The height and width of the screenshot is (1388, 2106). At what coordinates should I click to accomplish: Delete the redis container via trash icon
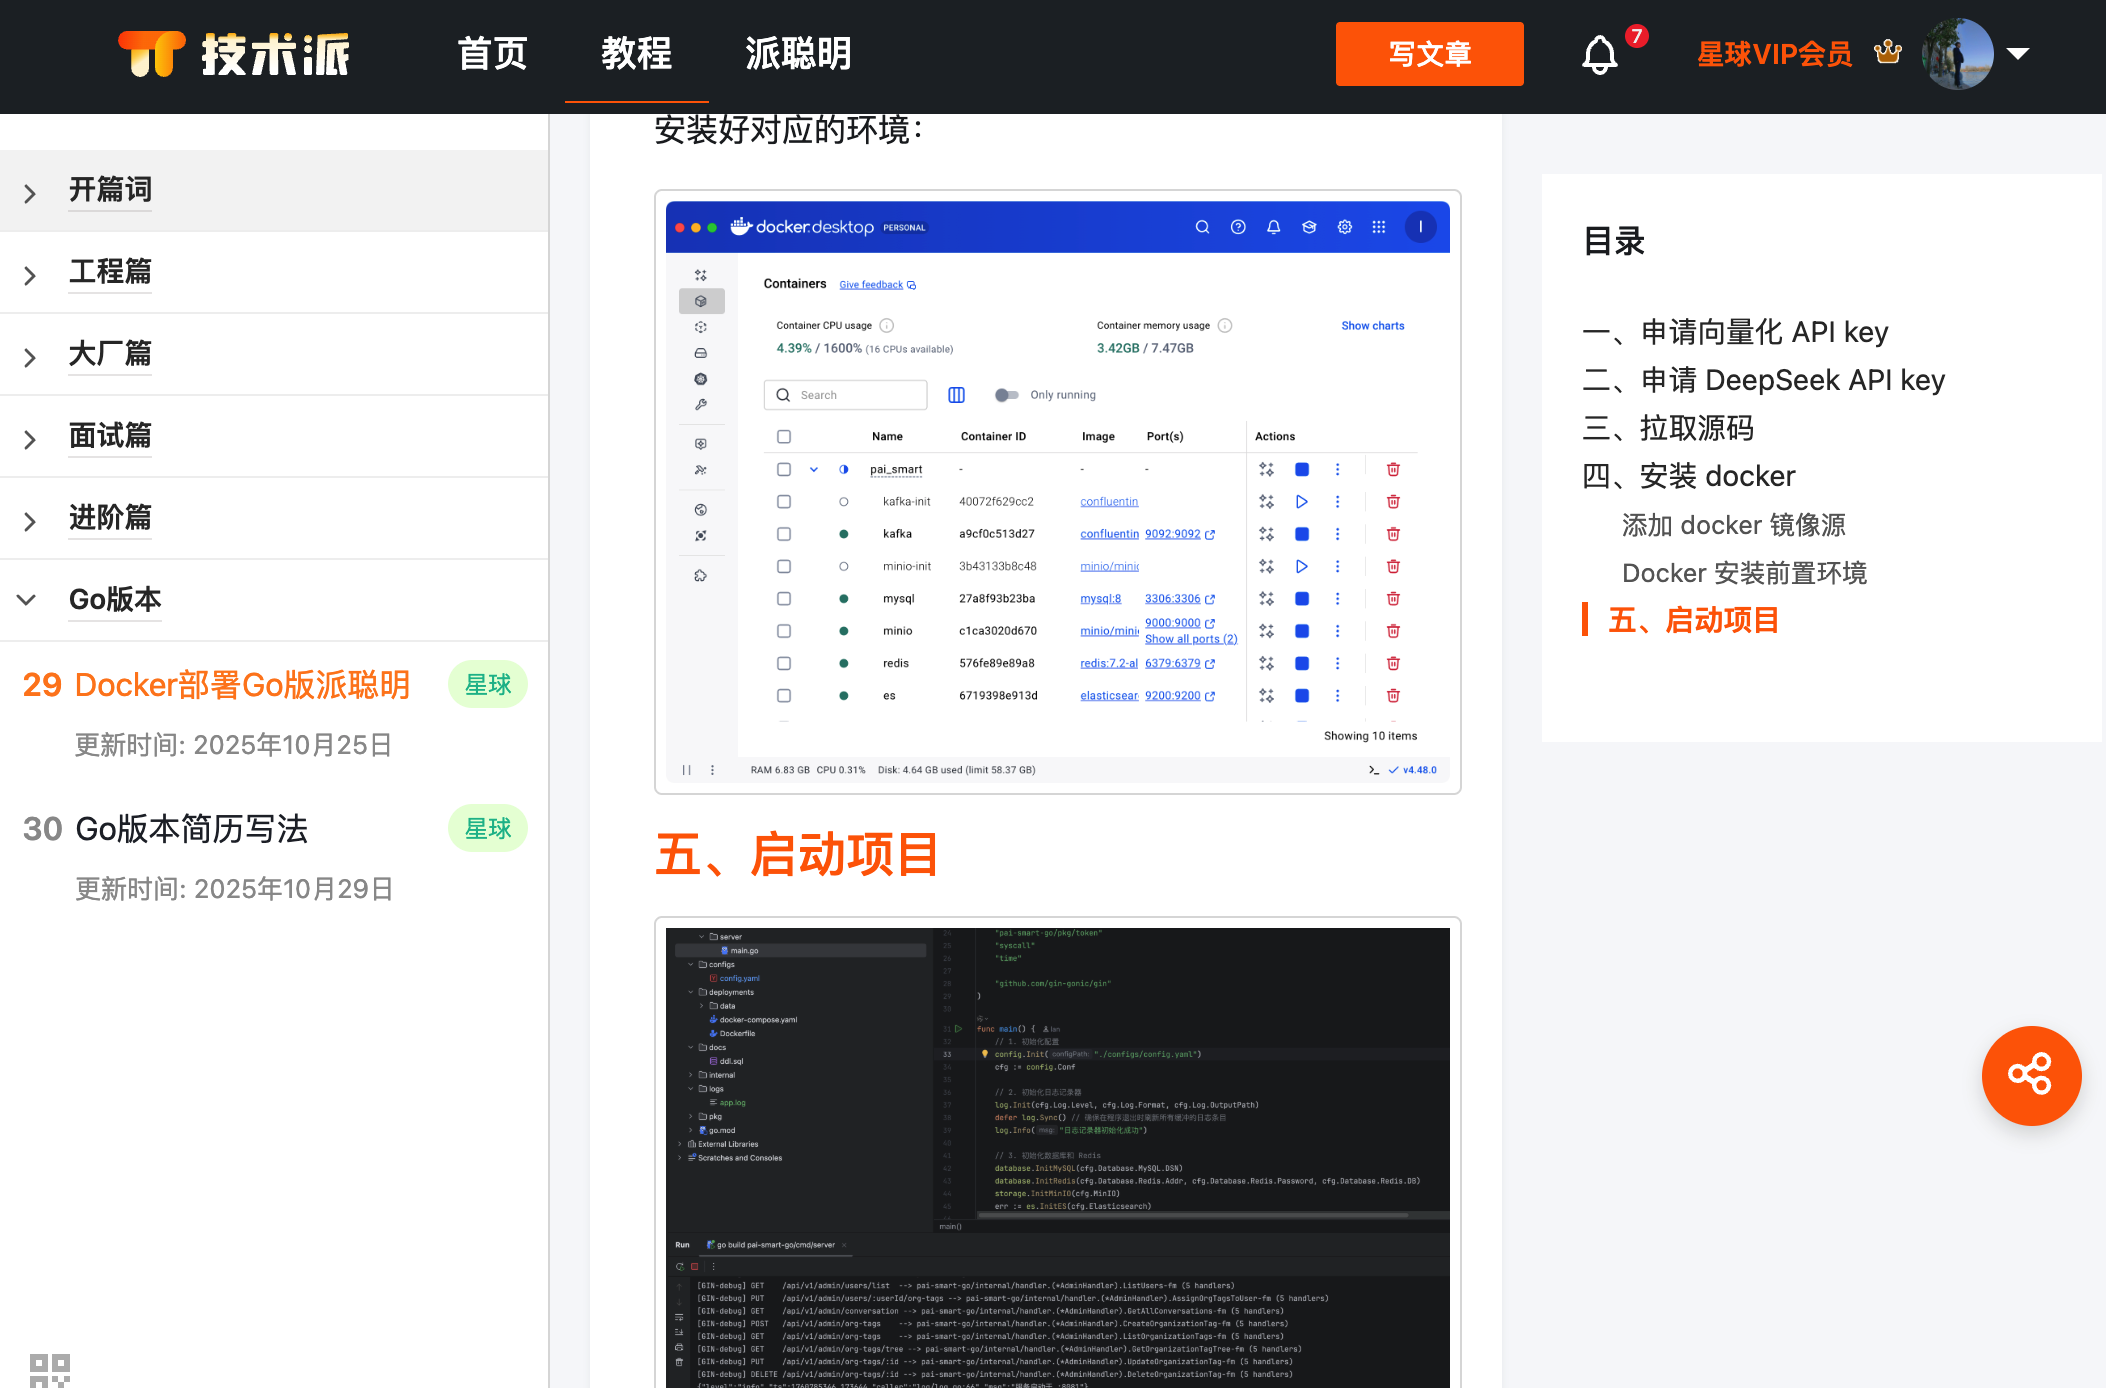tap(1393, 663)
